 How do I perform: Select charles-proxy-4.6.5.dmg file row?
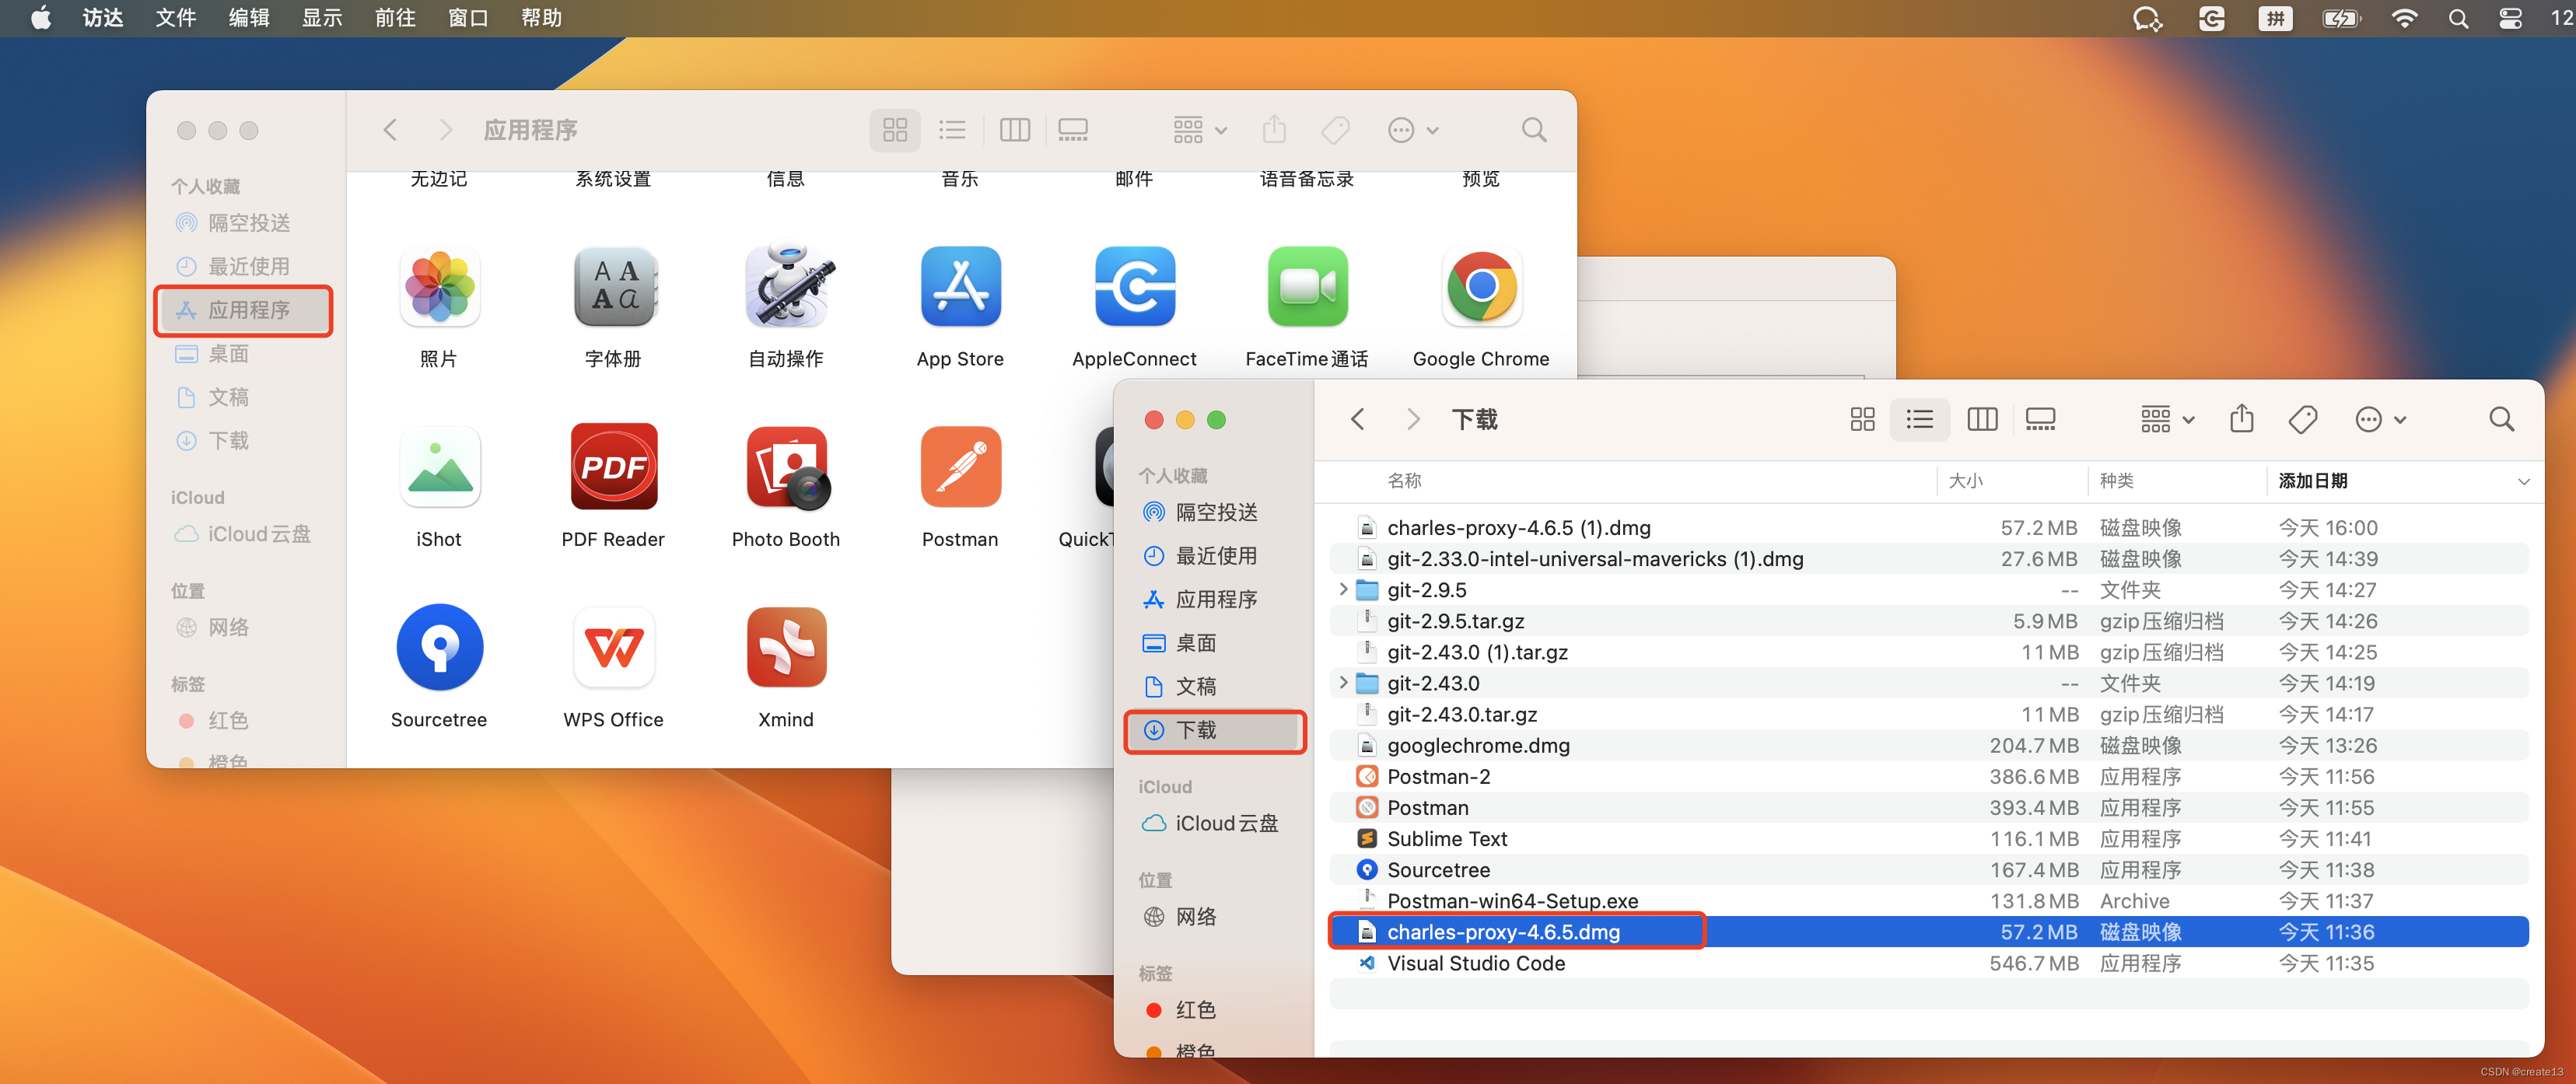(1929, 932)
